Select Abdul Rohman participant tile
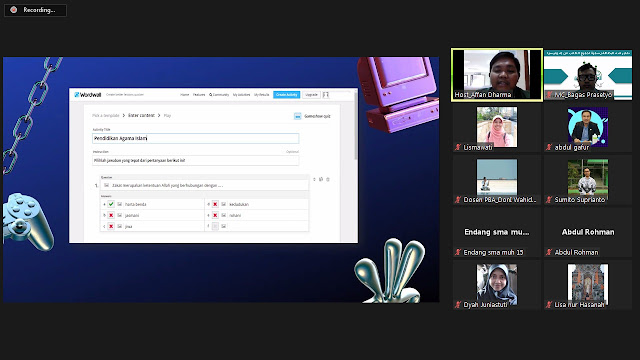Image resolution: width=640 pixels, height=360 pixels. pyautogui.click(x=588, y=233)
